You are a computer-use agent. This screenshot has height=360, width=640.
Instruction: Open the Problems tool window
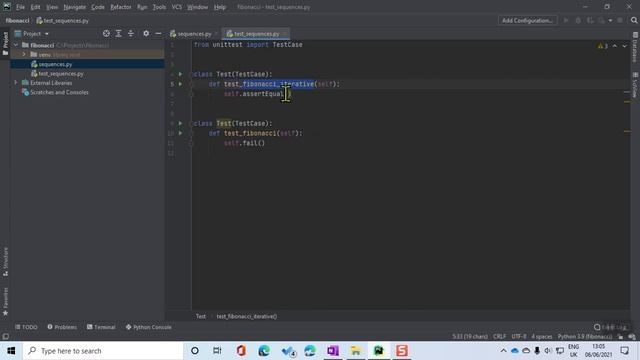tap(62, 327)
